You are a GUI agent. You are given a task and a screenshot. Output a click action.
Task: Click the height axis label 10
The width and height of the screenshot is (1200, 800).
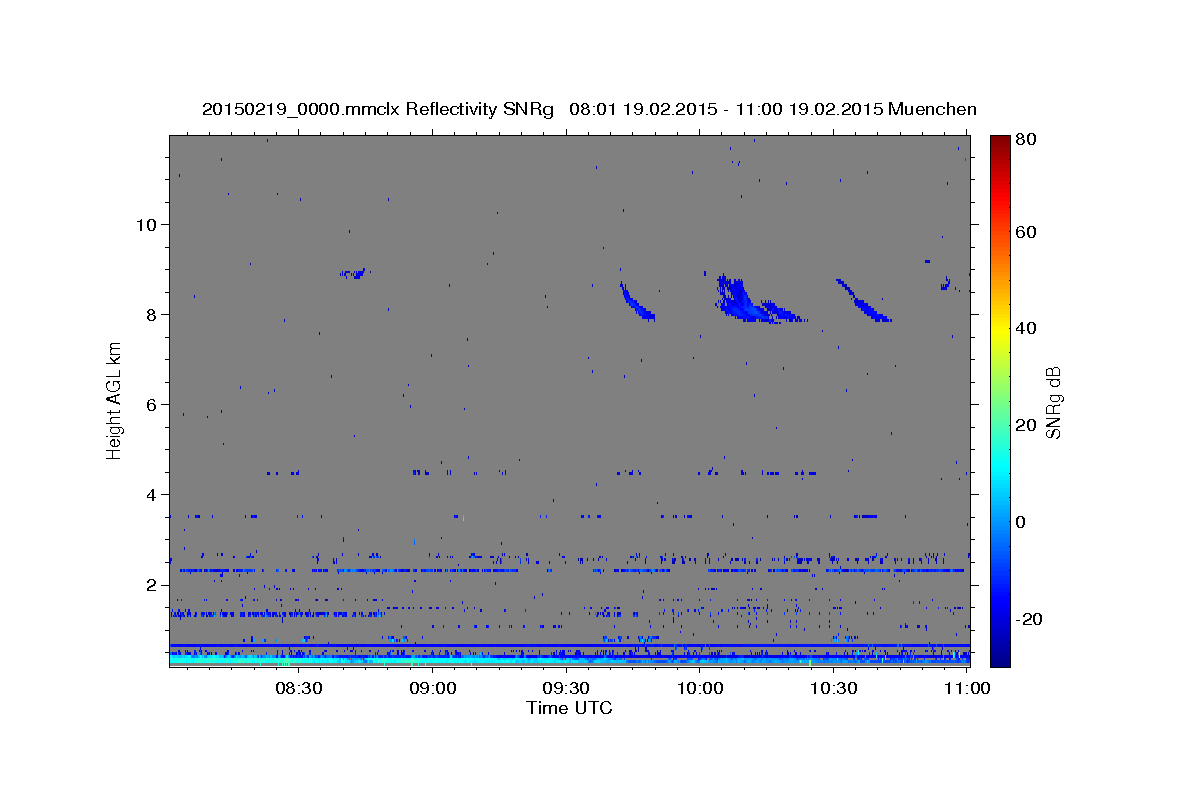[147, 224]
